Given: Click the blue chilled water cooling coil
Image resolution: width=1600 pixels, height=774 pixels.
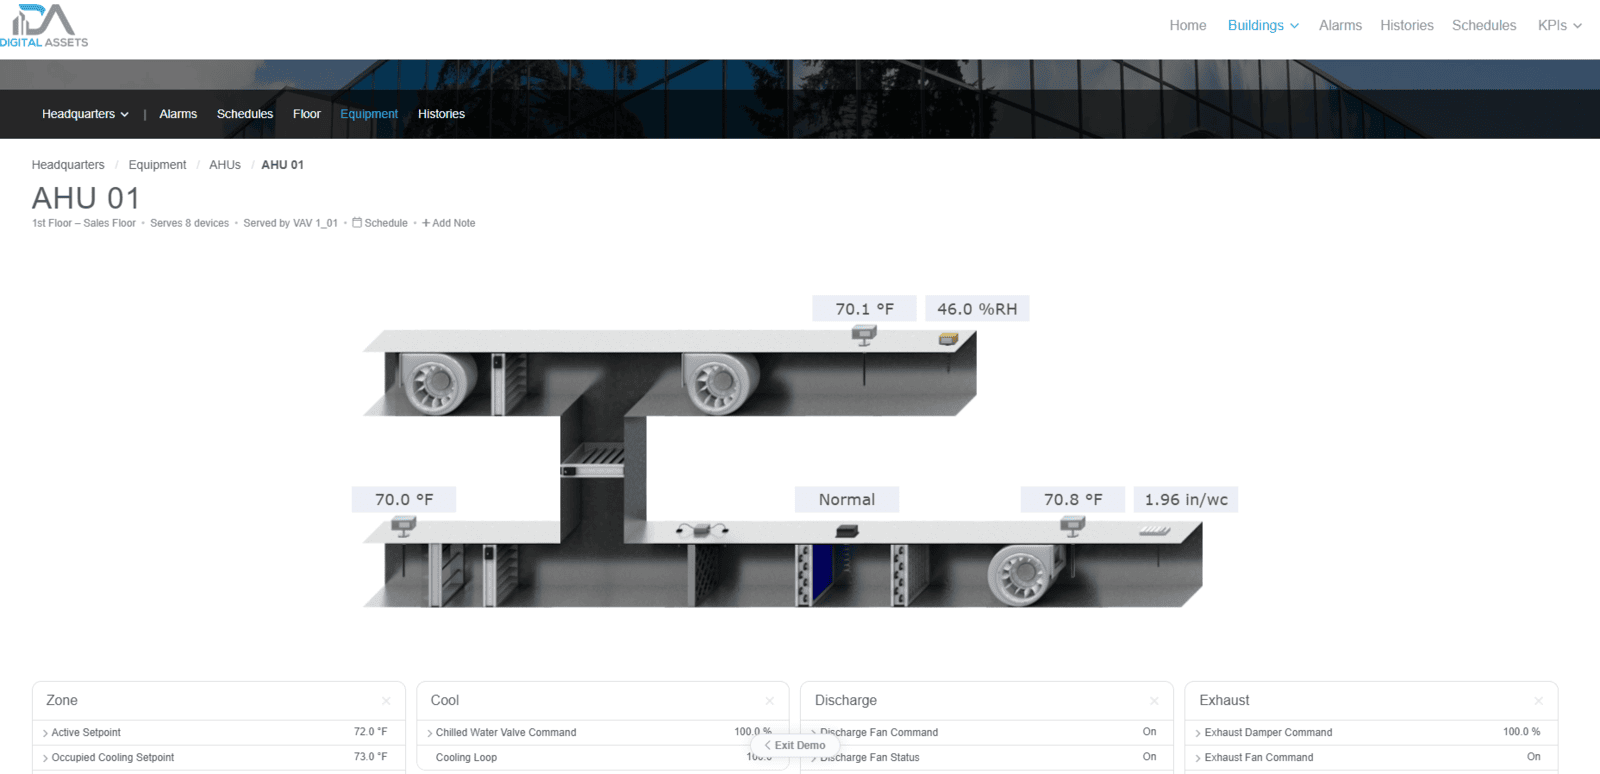Looking at the screenshot, I should pyautogui.click(x=824, y=575).
